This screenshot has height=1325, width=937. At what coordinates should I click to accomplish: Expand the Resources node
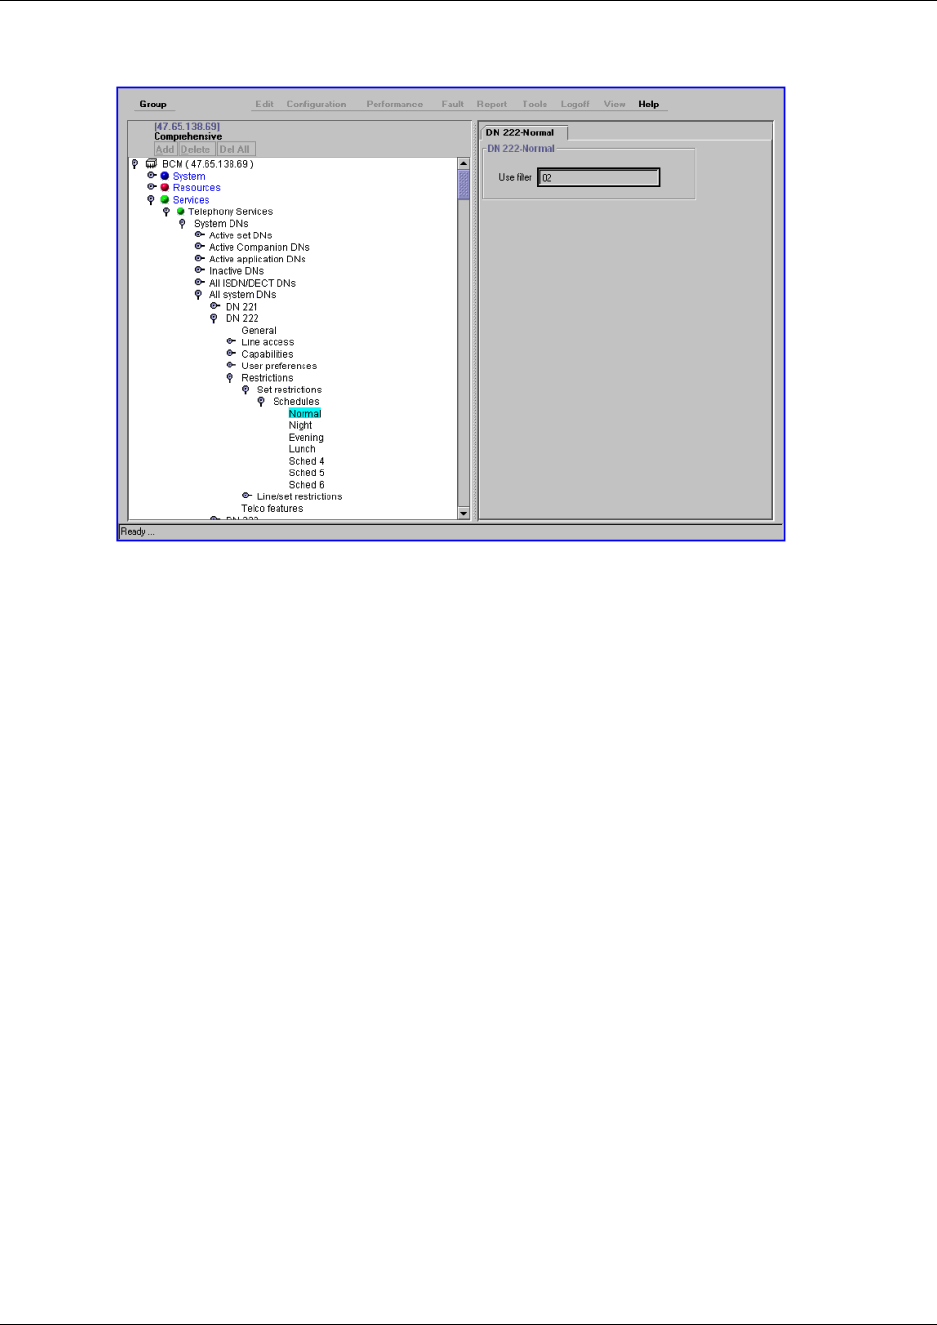click(152, 188)
